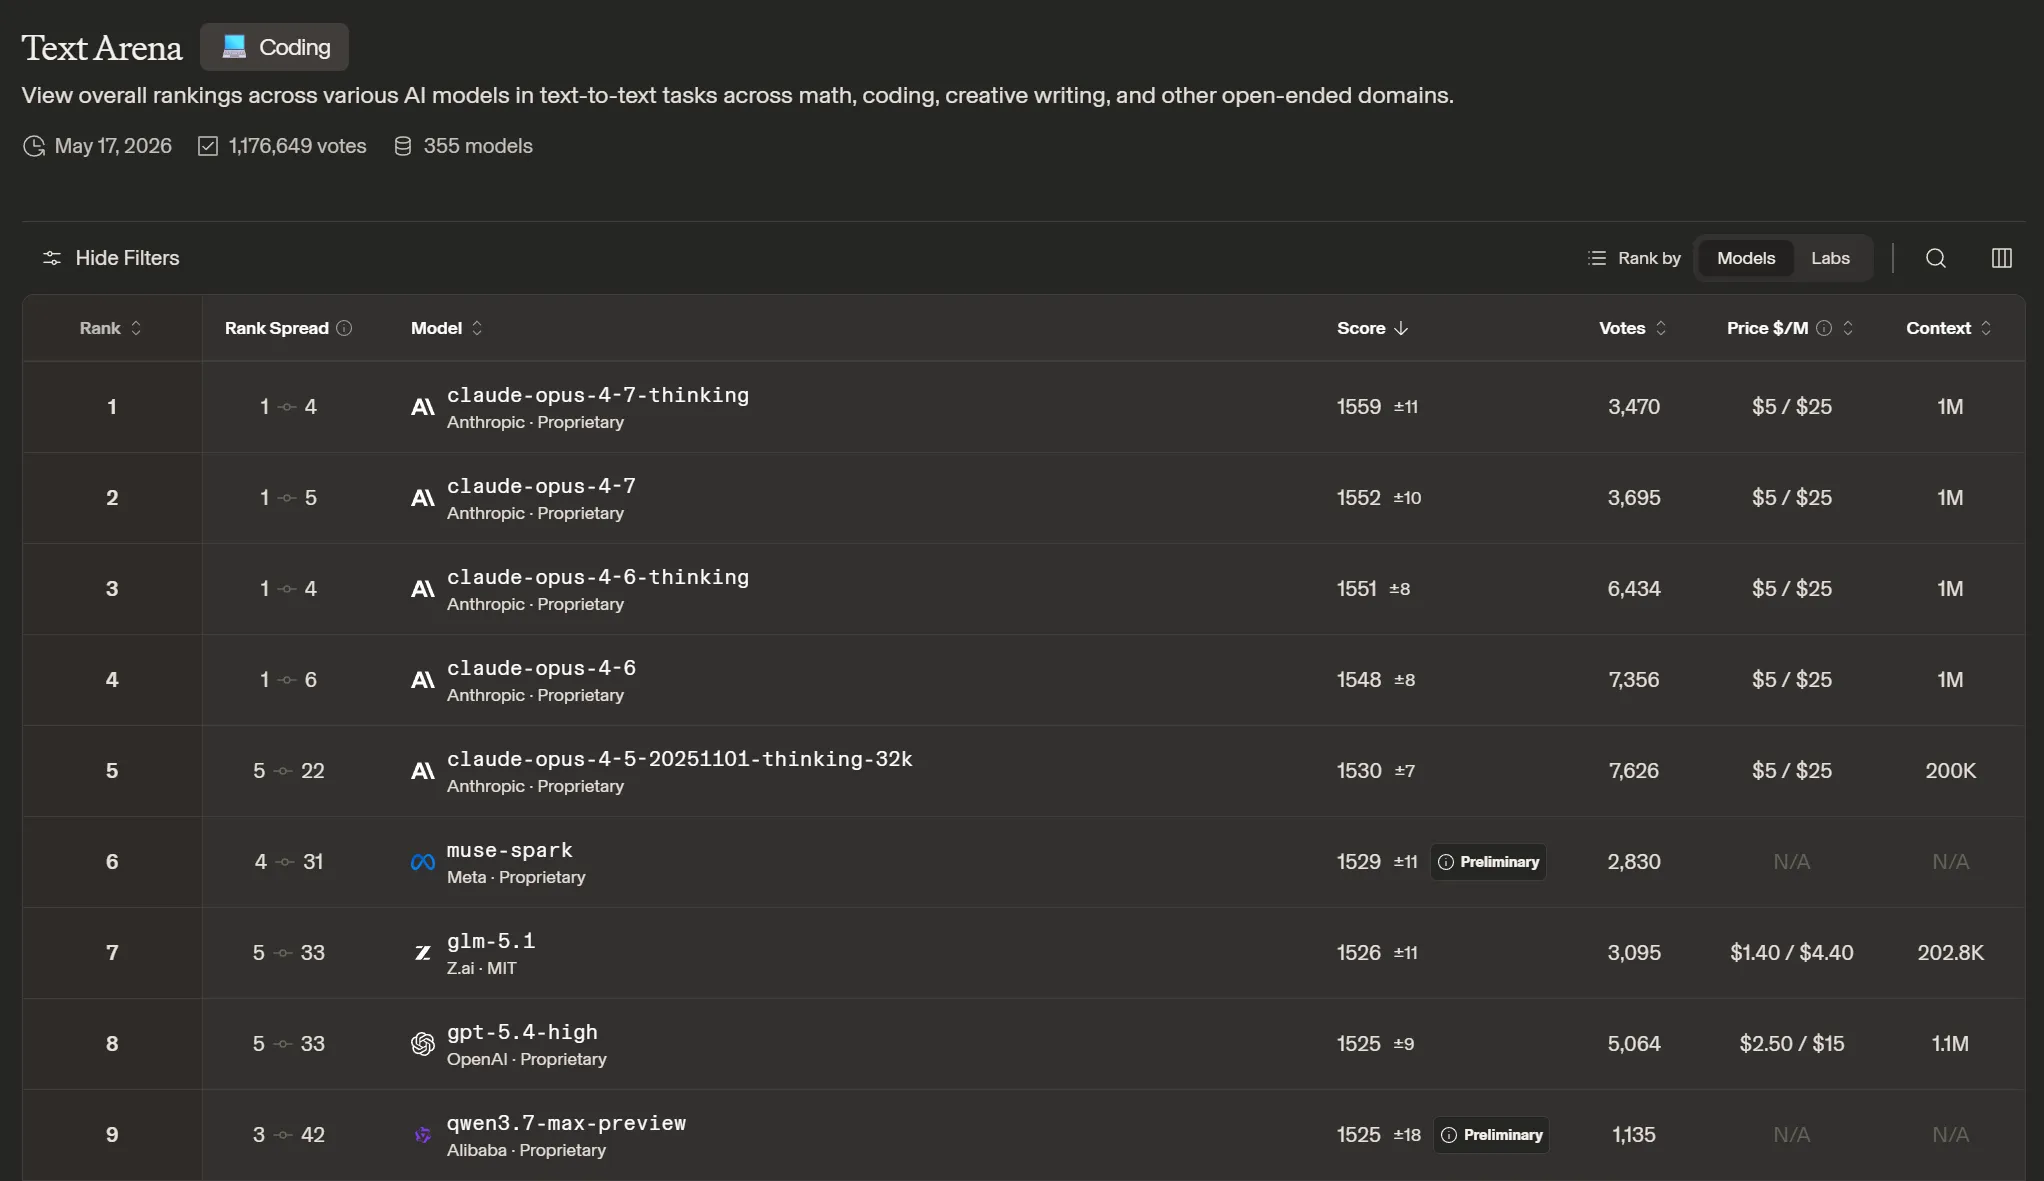Click the Preliminary badge on qwen3.7-max-preview row
Viewport: 2044px width, 1181px height.
click(x=1491, y=1135)
